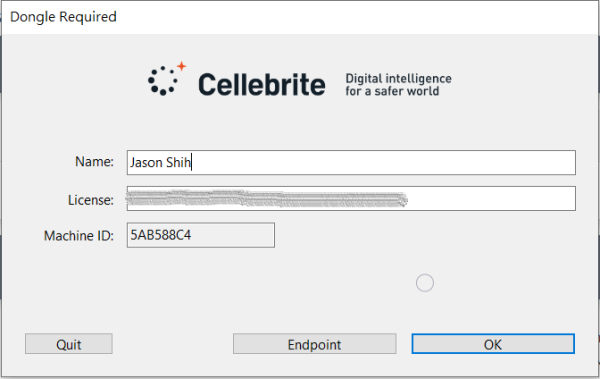Click the Quit button
Screen dimensions: 600x379
pyautogui.click(x=69, y=344)
